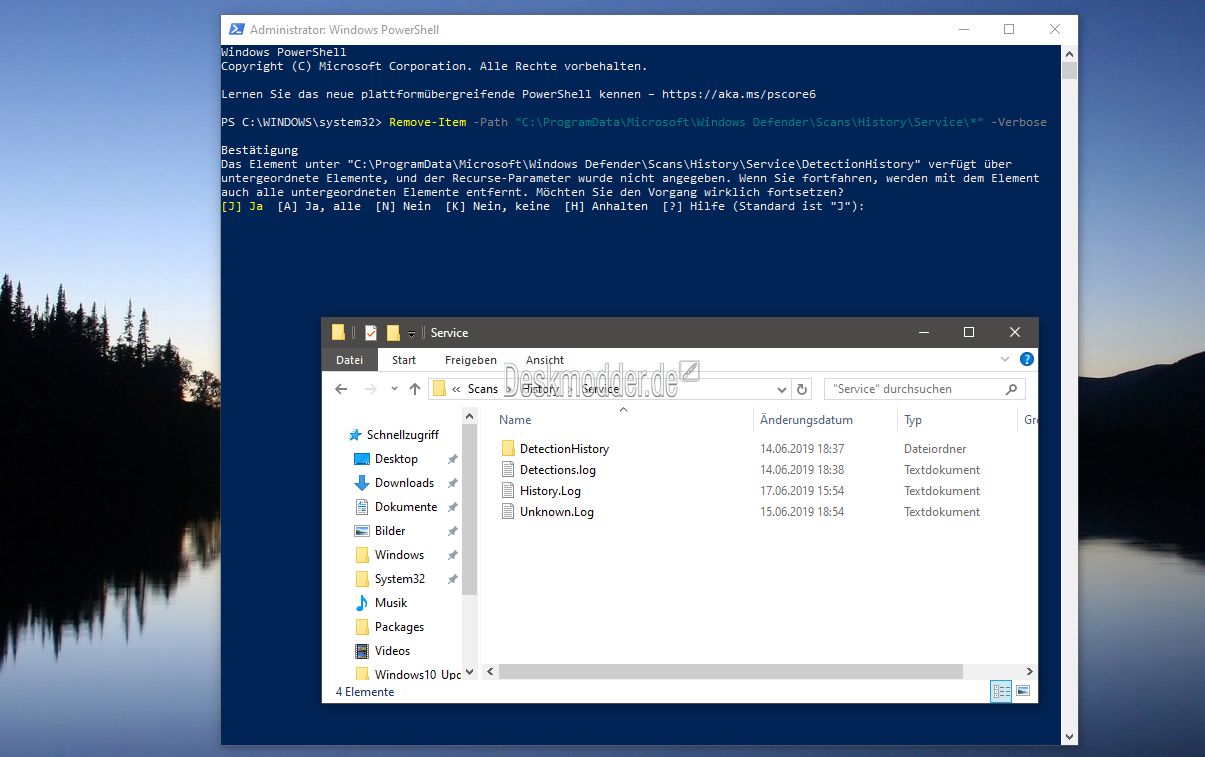Image resolution: width=1205 pixels, height=757 pixels.
Task: Open the Customize Quick Access Toolbar dropdown
Action: coord(411,334)
